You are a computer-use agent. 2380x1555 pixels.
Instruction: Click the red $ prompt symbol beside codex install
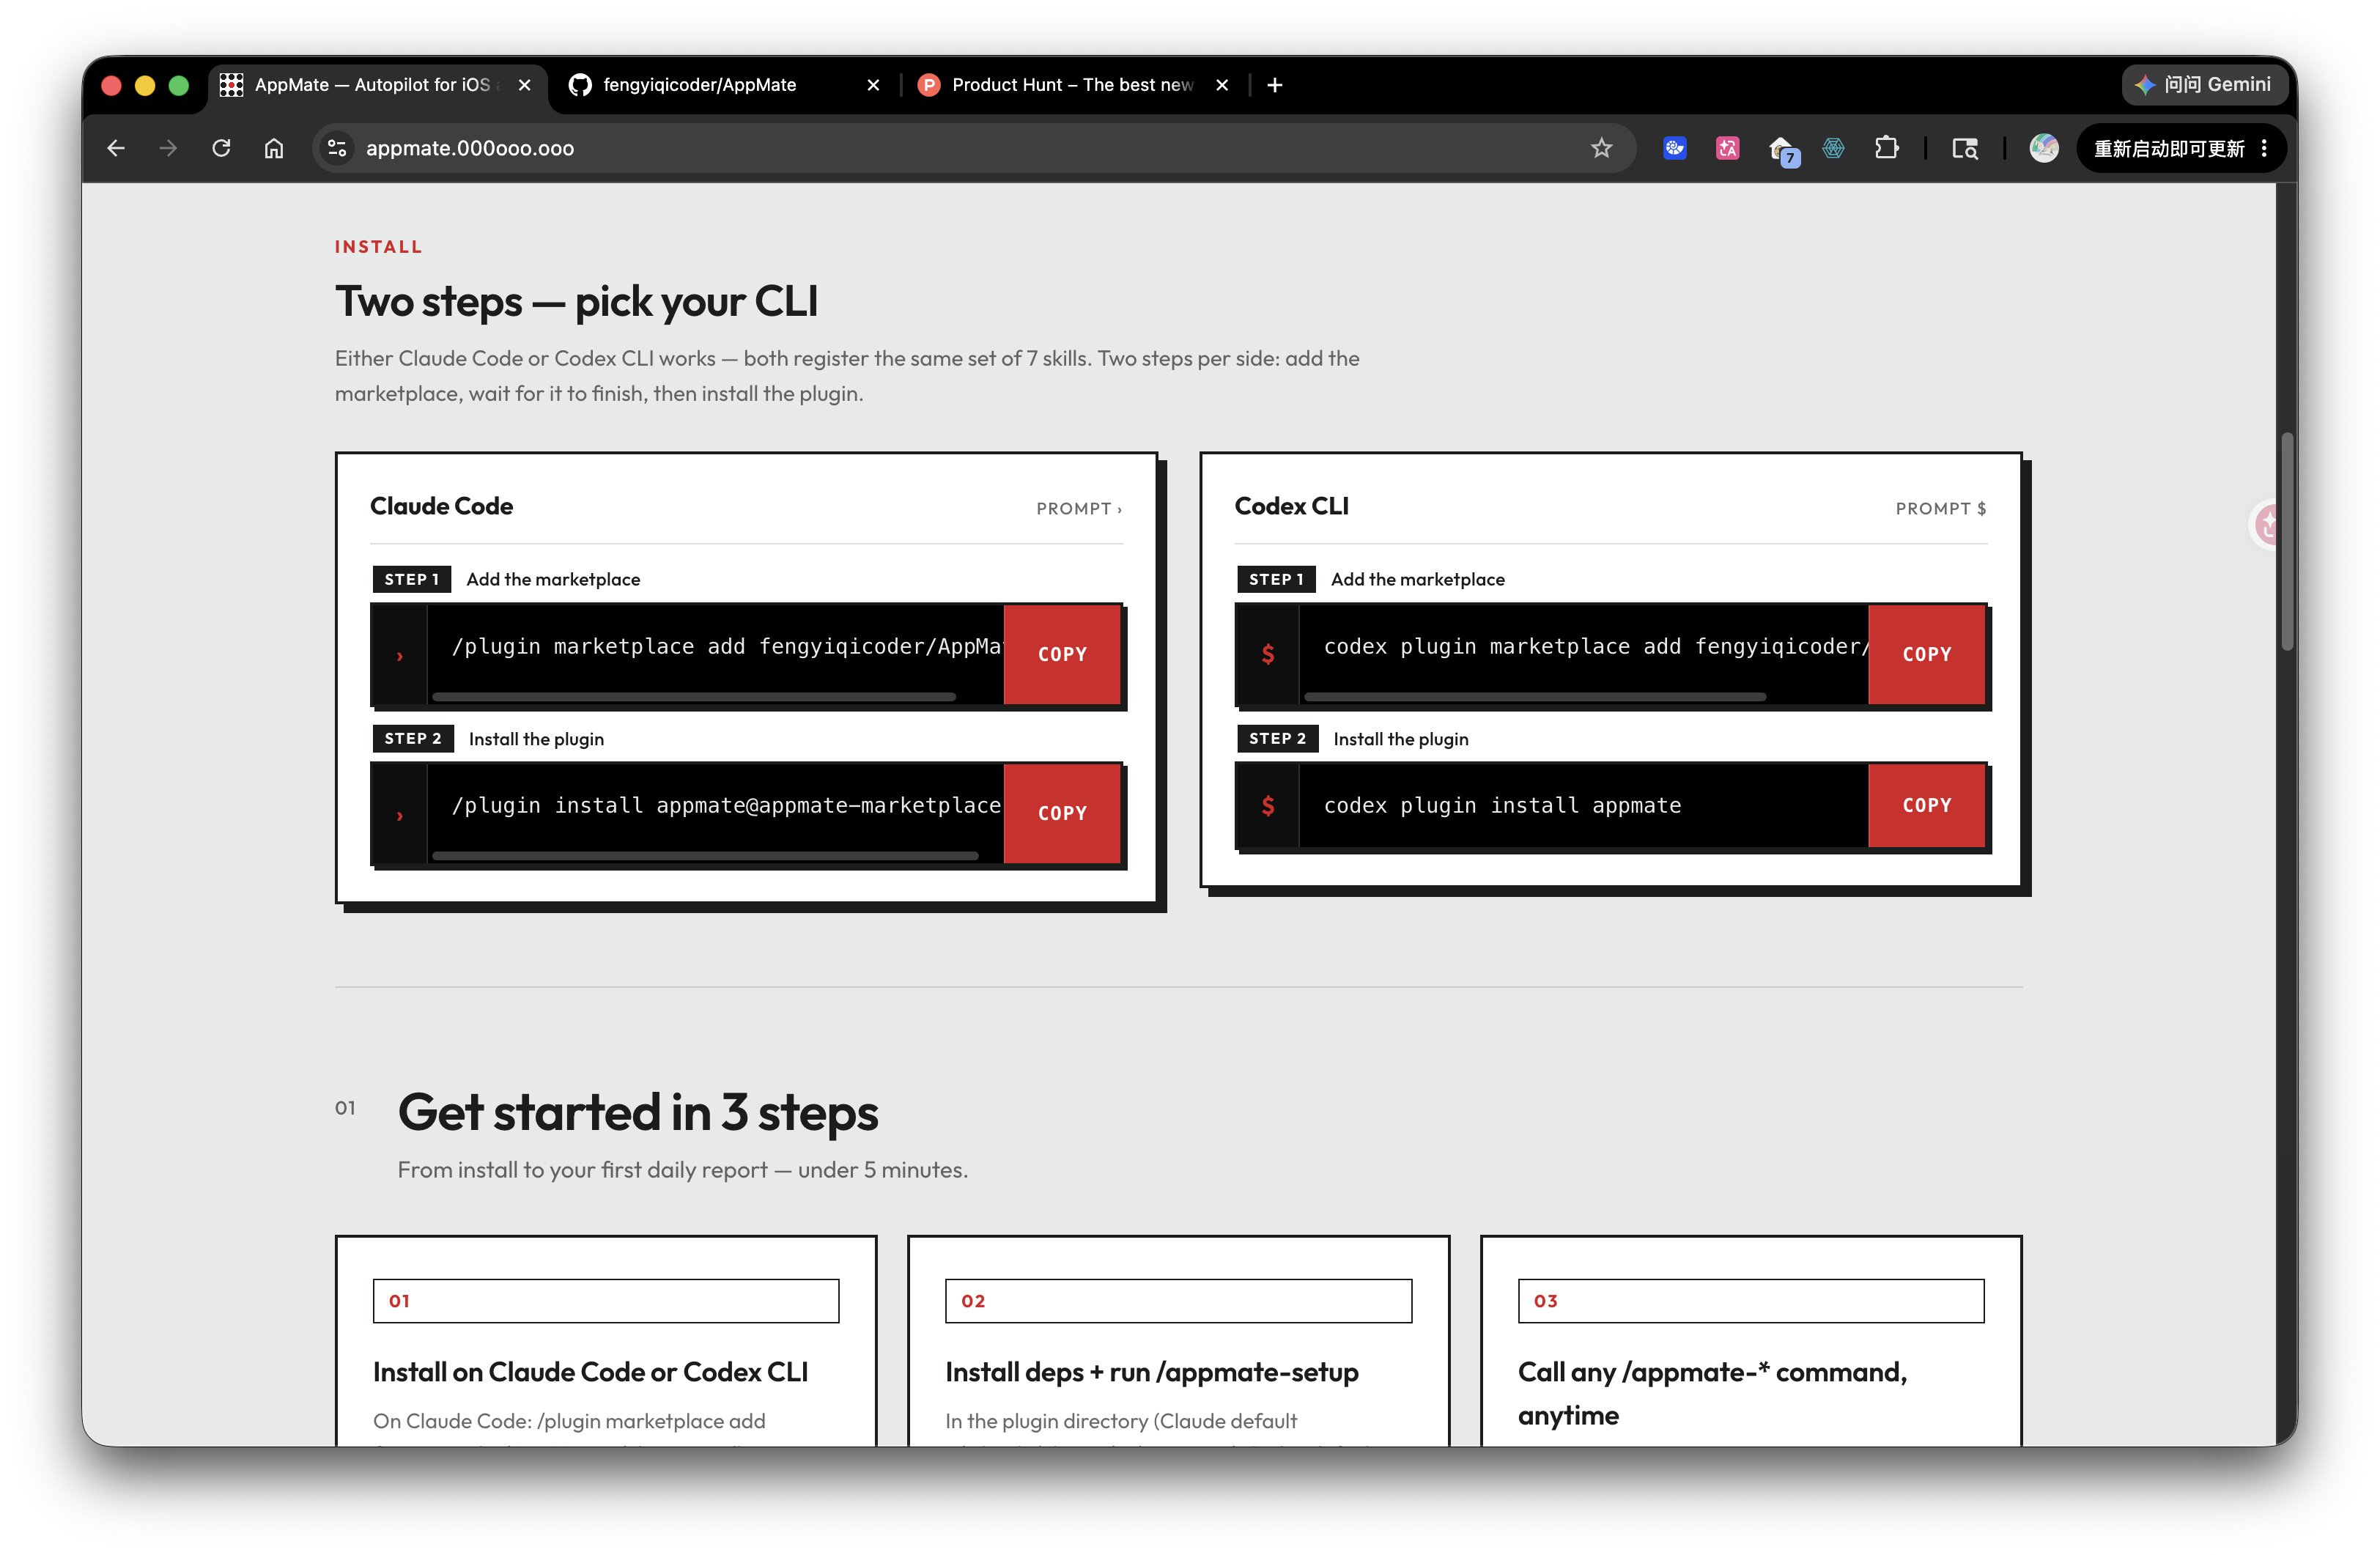tap(1268, 805)
